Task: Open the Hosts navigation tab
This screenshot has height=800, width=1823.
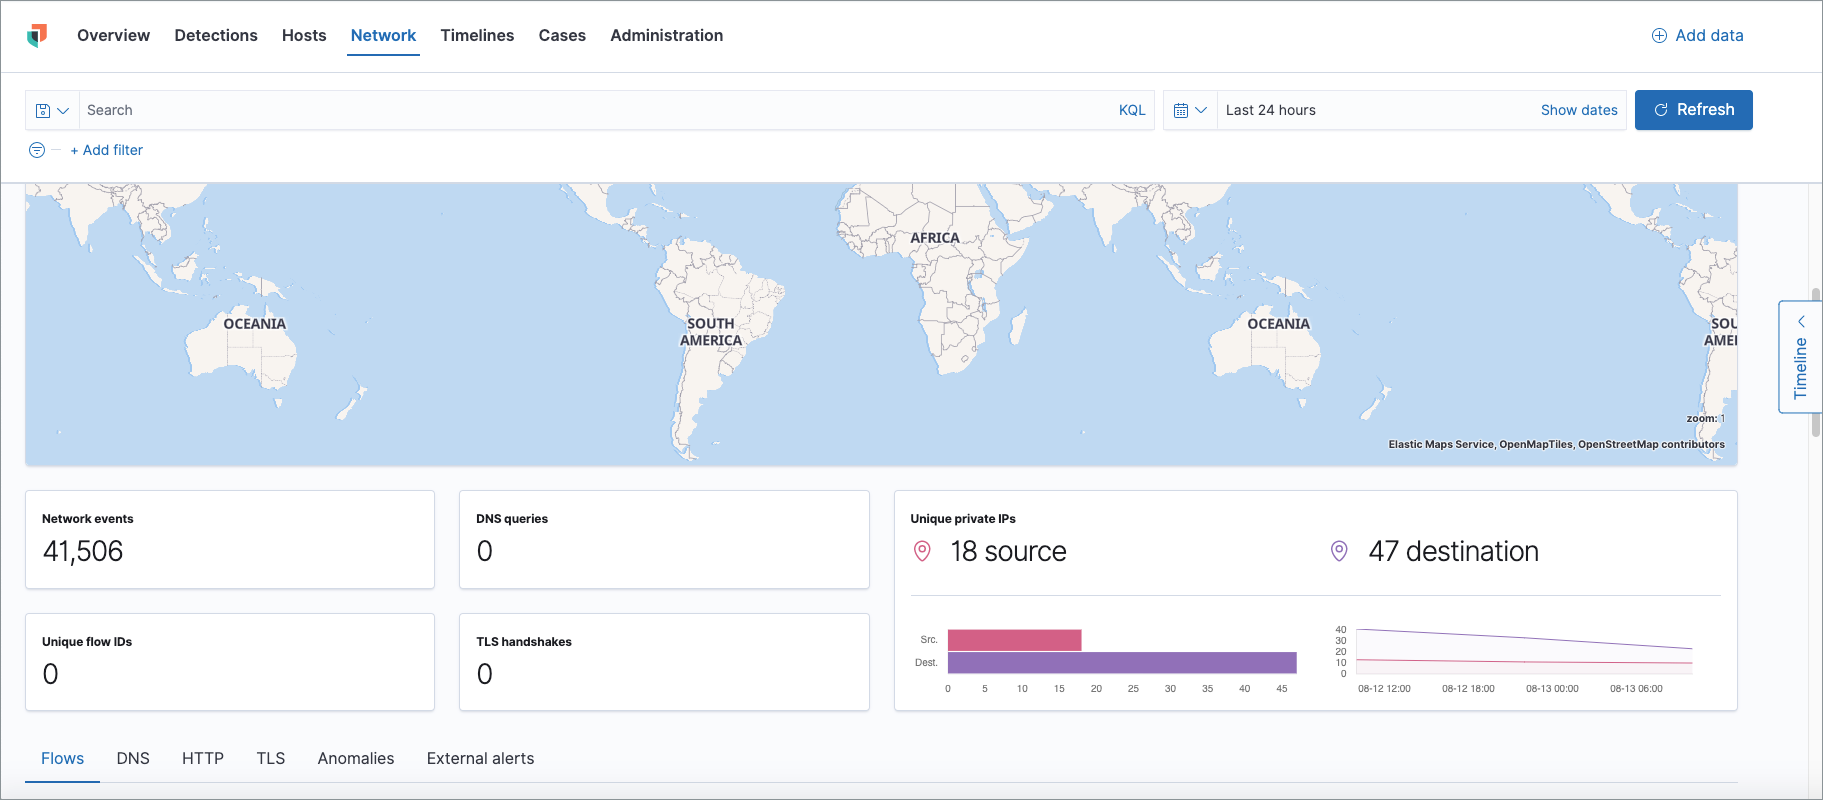Action: pos(304,36)
